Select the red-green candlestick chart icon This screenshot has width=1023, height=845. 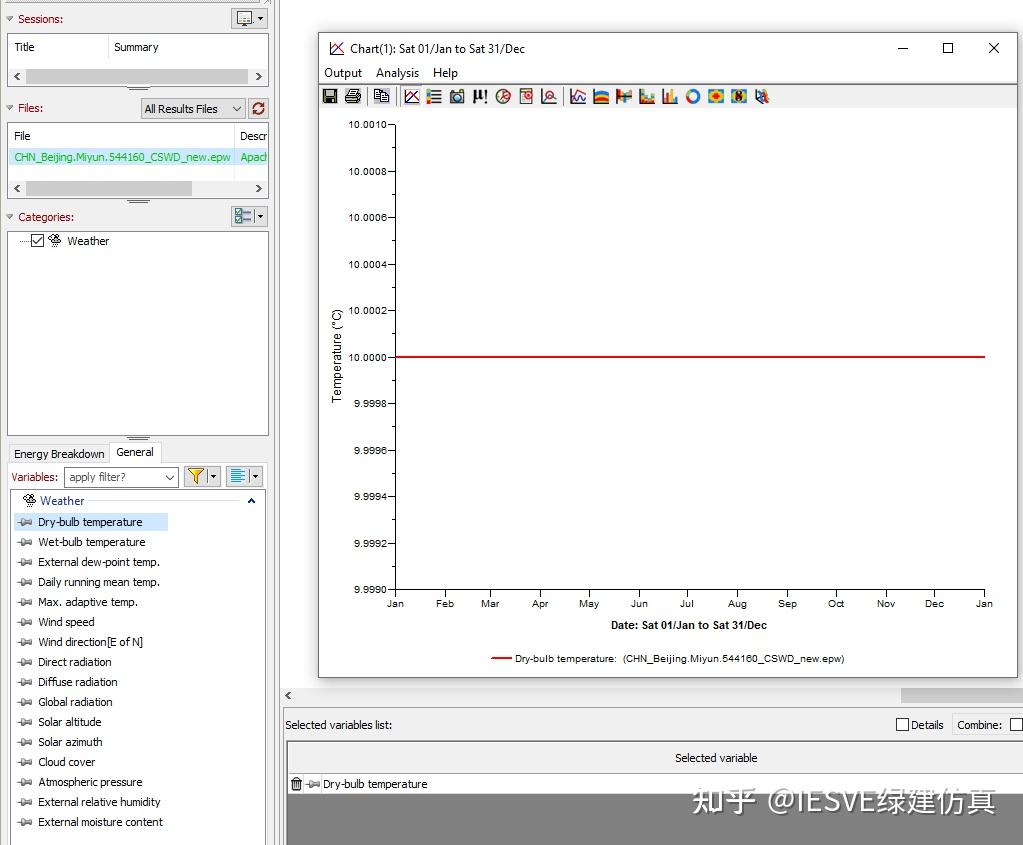pos(624,97)
